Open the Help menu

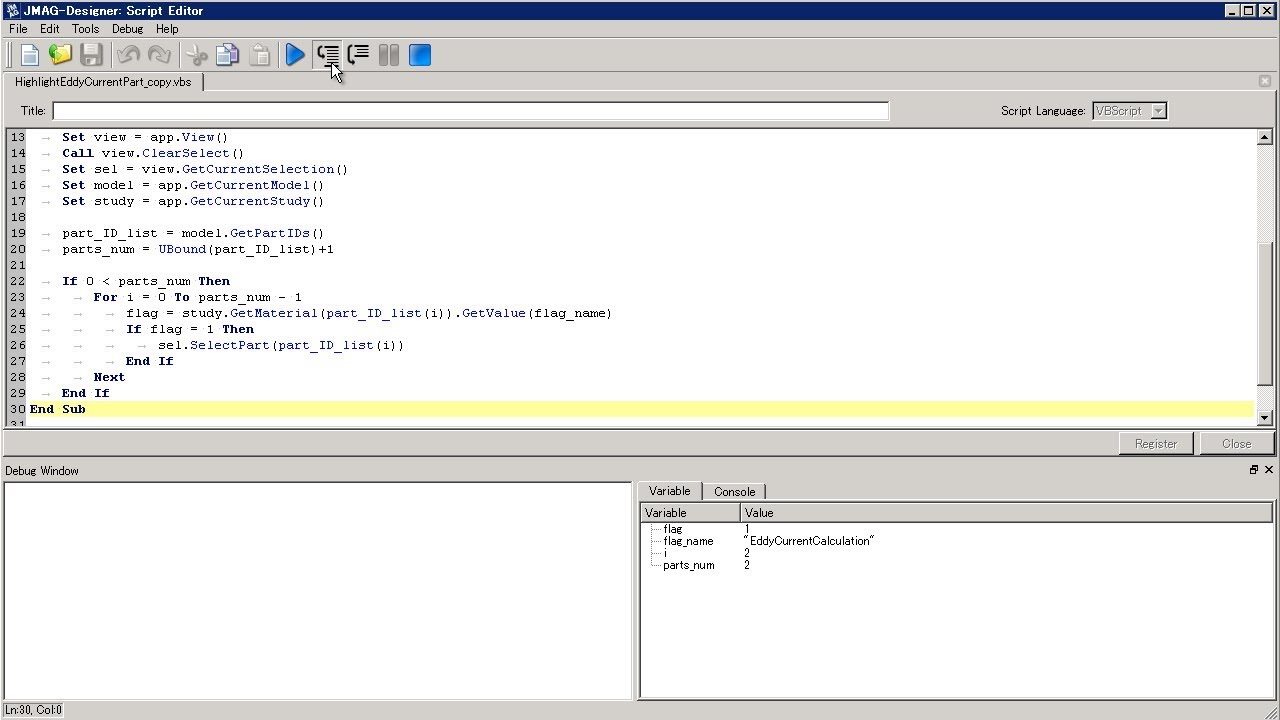[x=167, y=29]
